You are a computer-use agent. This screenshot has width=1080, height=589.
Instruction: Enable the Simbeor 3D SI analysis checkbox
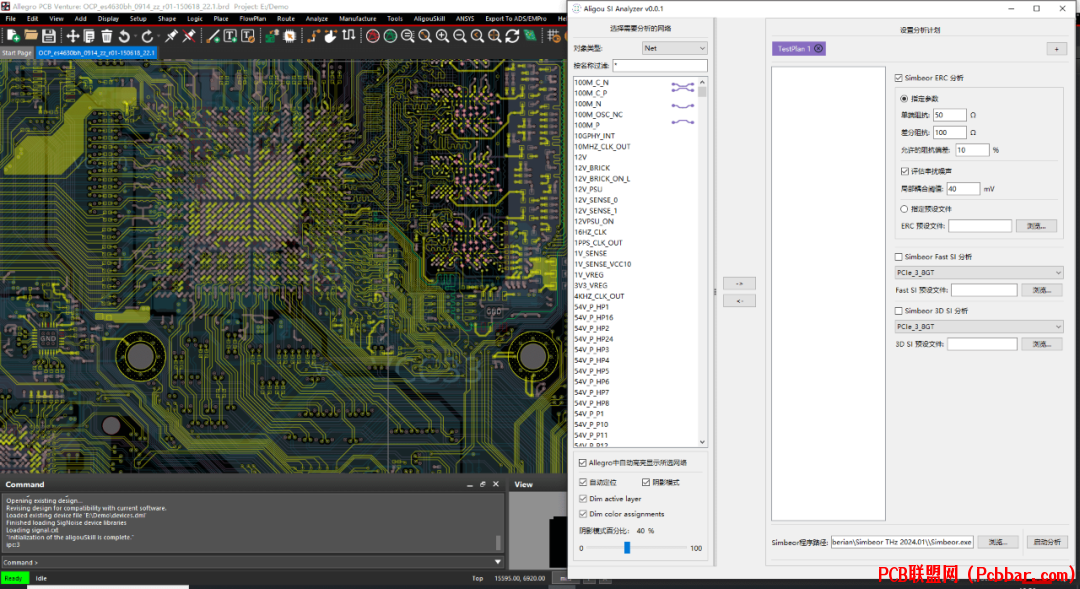(898, 311)
